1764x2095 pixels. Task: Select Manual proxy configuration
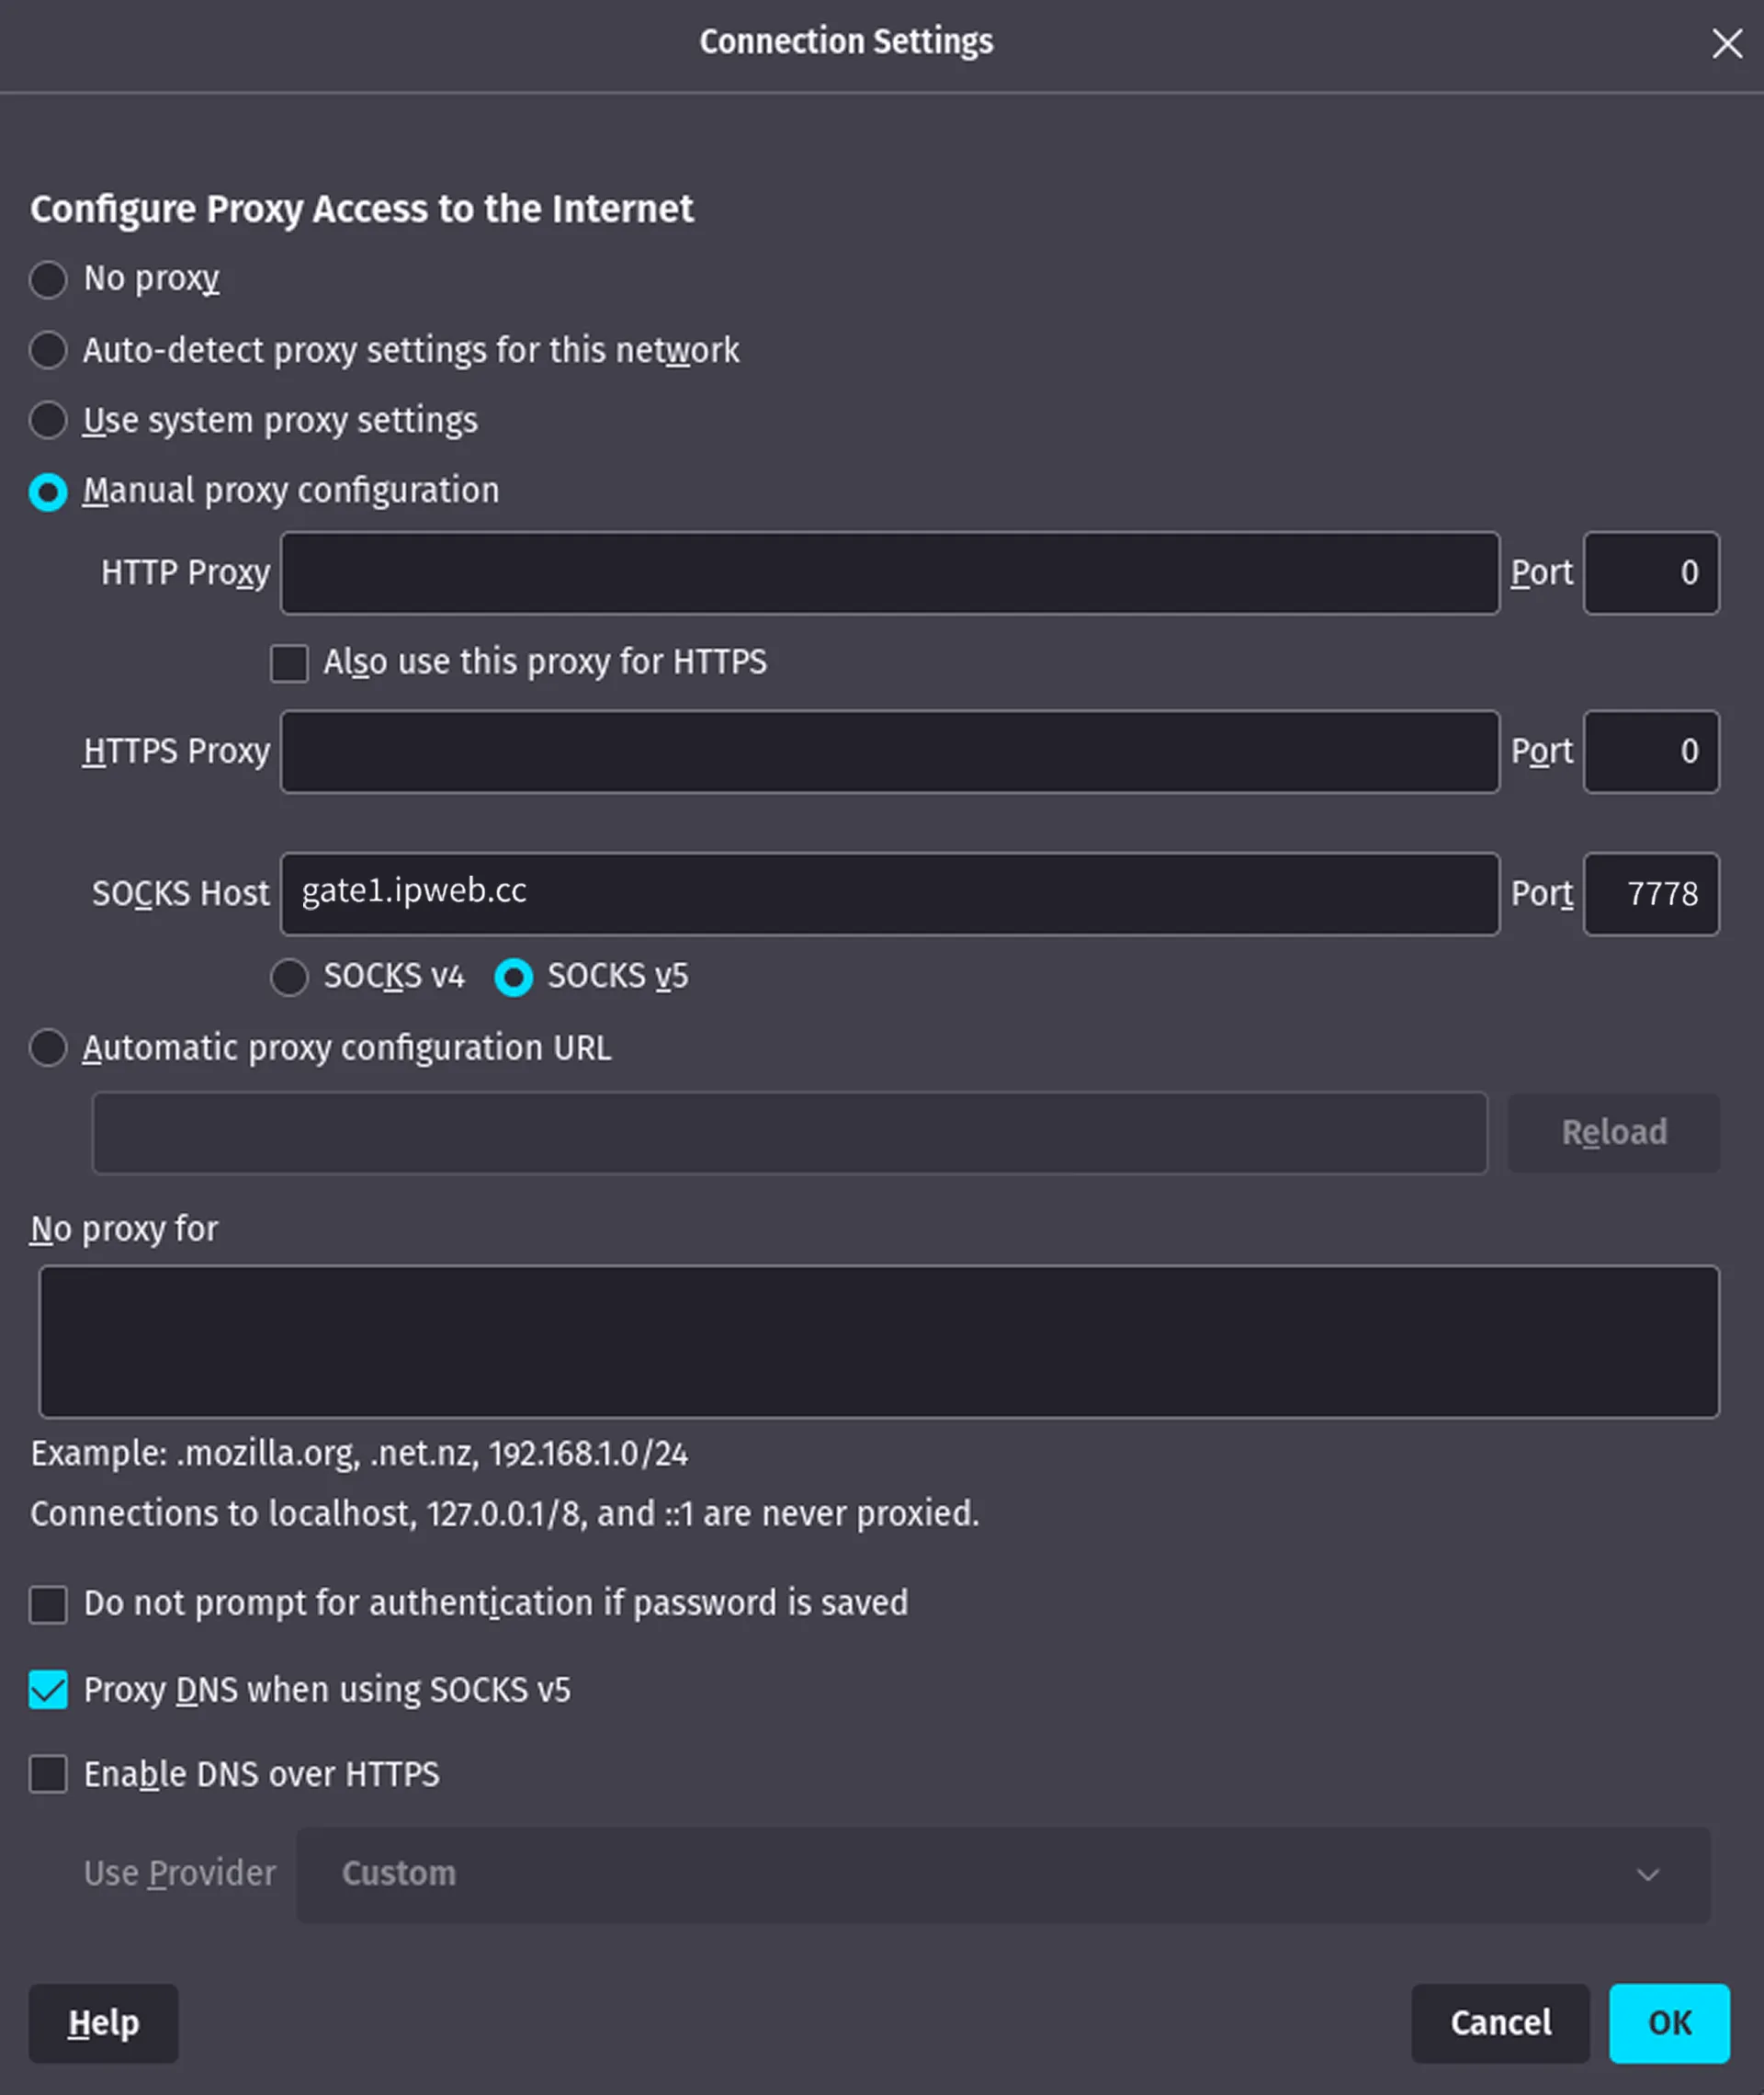coord(48,490)
